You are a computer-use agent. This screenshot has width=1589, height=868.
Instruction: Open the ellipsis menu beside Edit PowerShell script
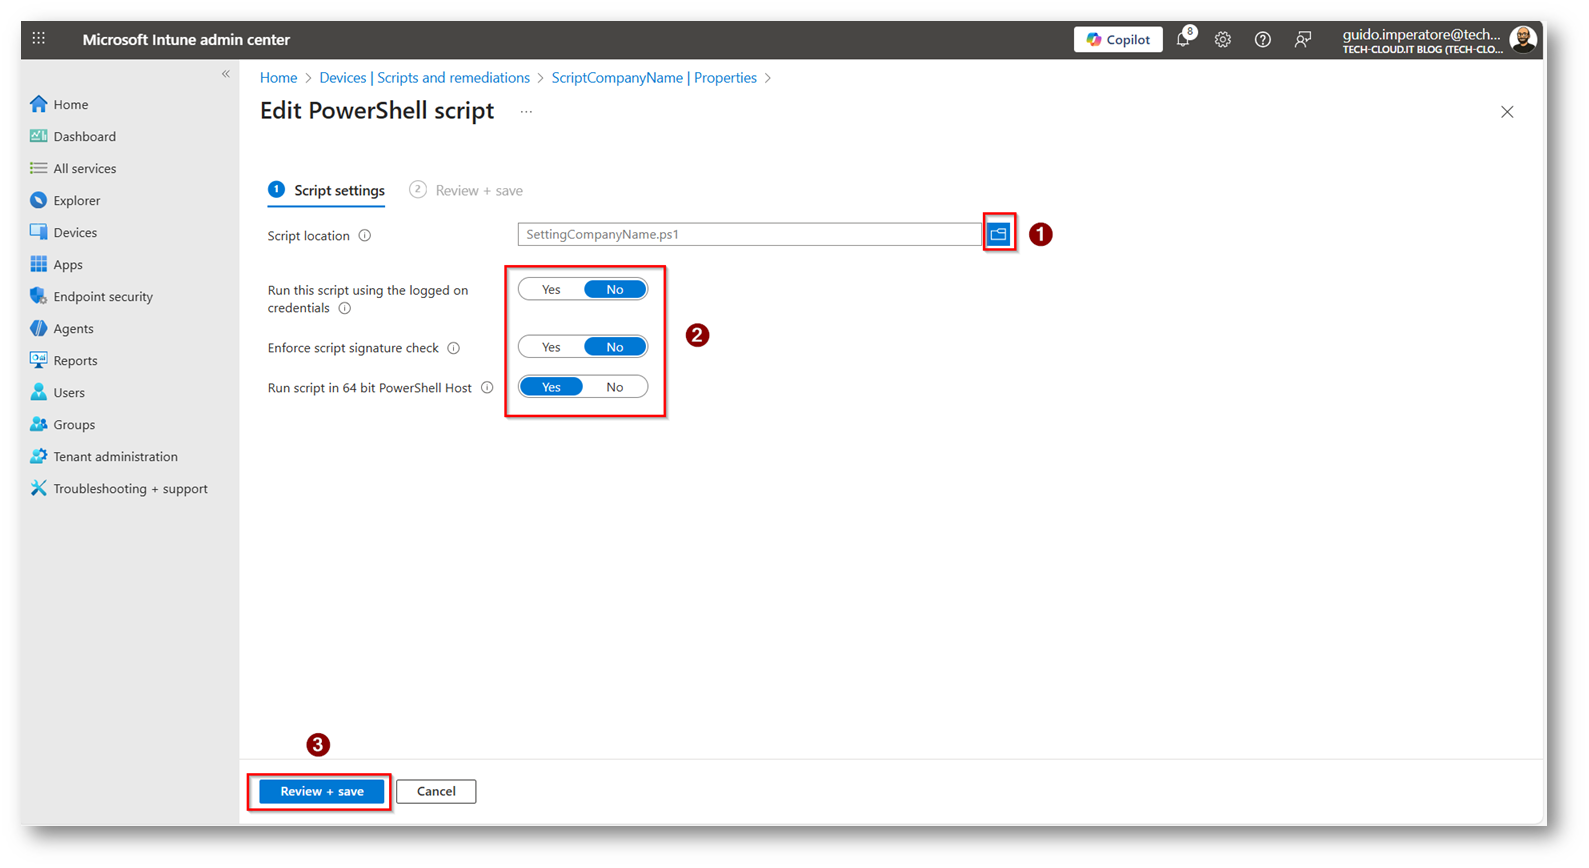526,112
